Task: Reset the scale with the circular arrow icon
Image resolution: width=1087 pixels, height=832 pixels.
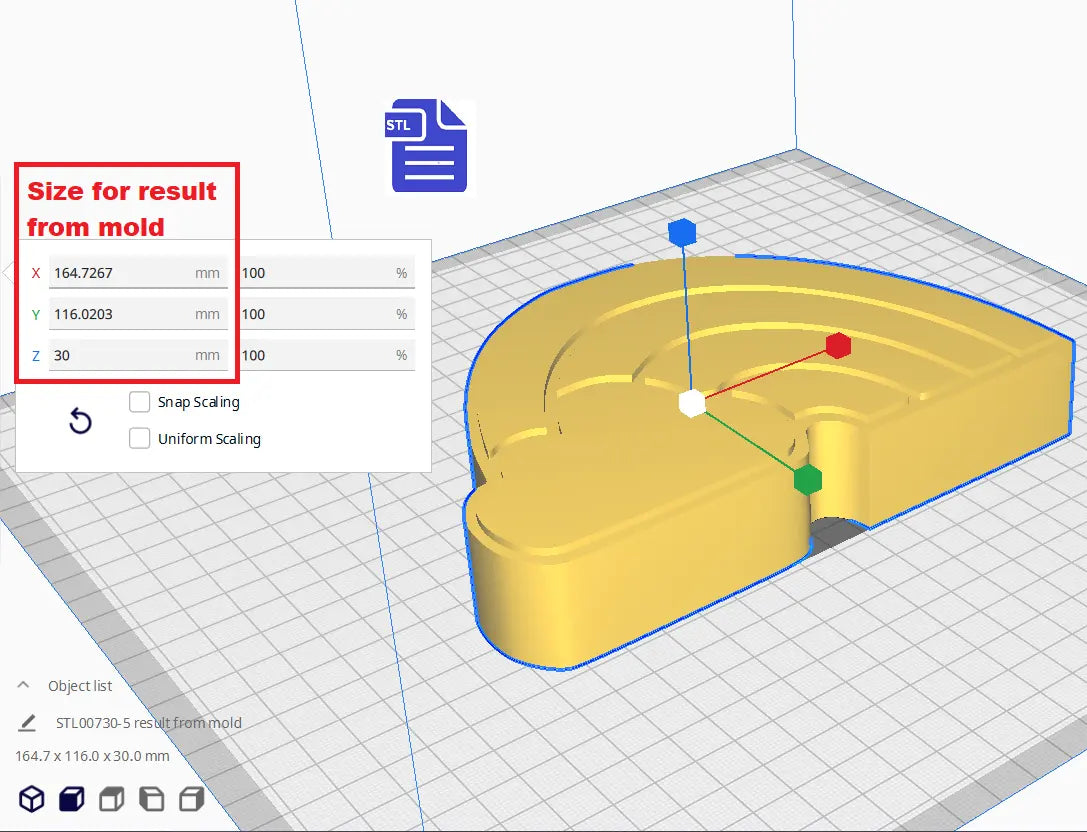Action: click(80, 422)
